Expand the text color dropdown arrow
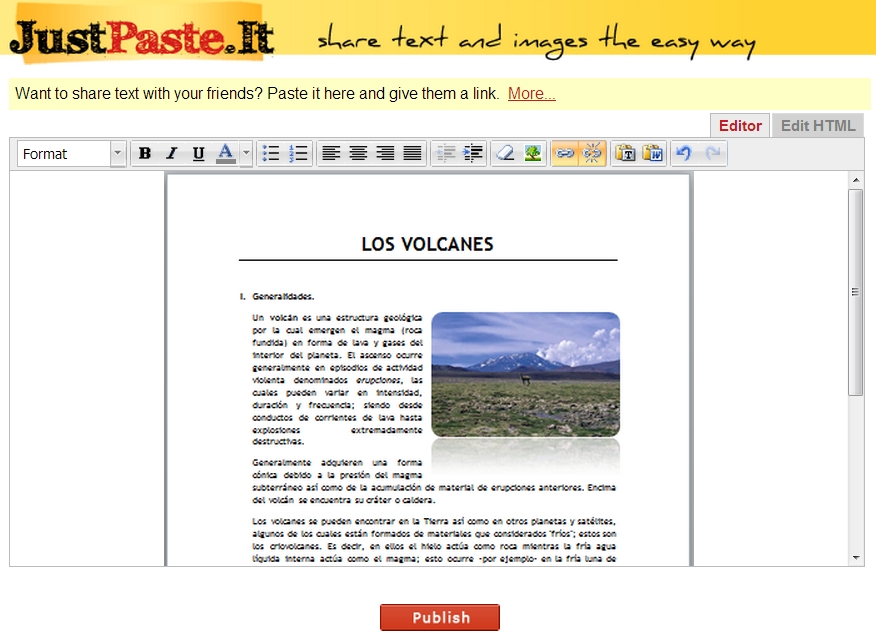The width and height of the screenshot is (876, 641). pyautogui.click(x=246, y=154)
